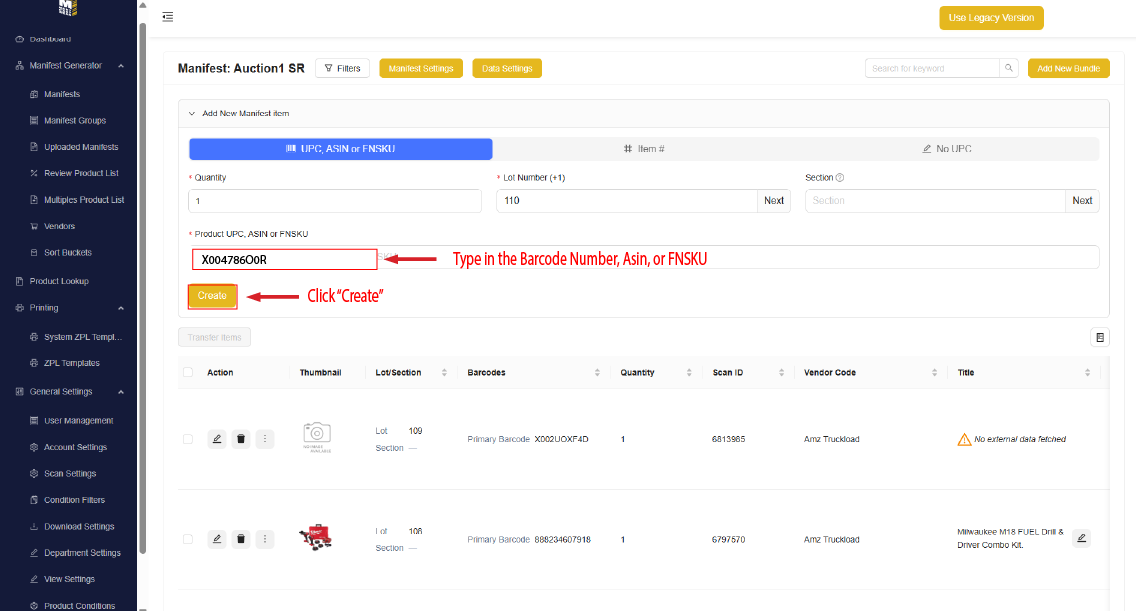Viewport: 1136px width, 611px height.
Task: Click trash icon for Milwaukee drill row
Action: (x=241, y=539)
